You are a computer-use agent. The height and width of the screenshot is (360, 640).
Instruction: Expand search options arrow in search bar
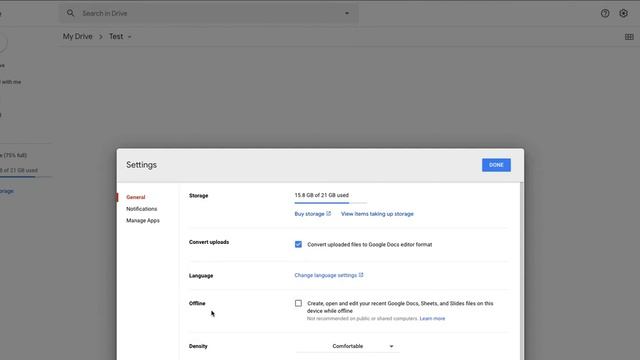pos(347,13)
